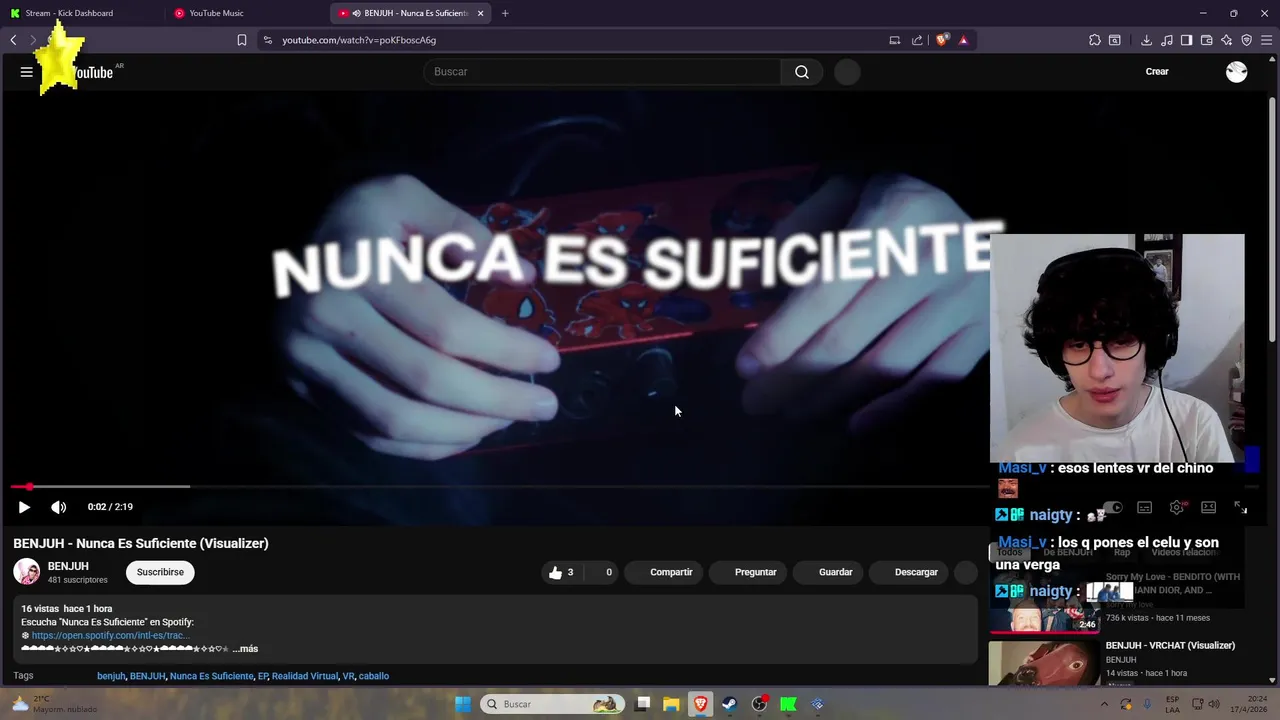Click the Suscribirse button
Screen dimensions: 1280x720
point(160,572)
